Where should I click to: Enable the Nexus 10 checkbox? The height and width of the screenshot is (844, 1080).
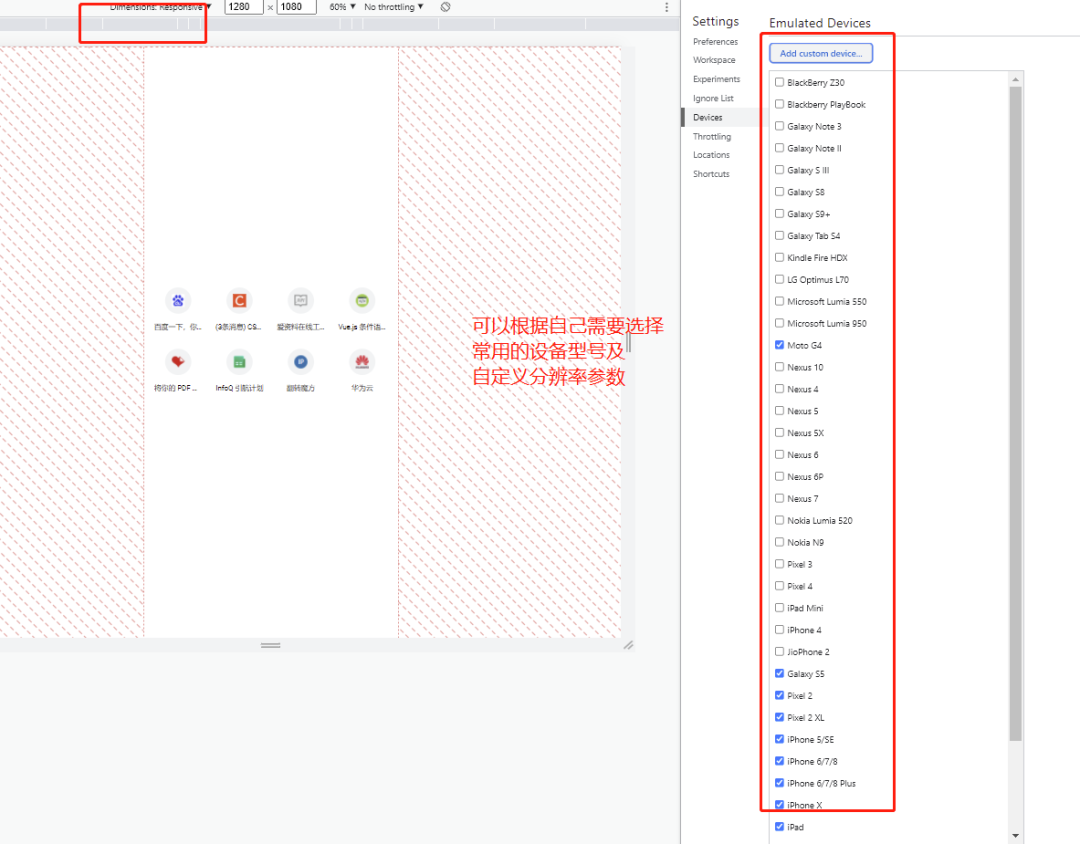[x=779, y=367]
